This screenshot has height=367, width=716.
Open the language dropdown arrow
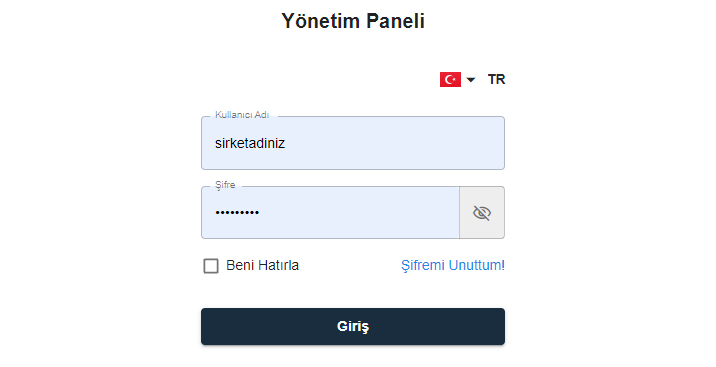click(471, 80)
